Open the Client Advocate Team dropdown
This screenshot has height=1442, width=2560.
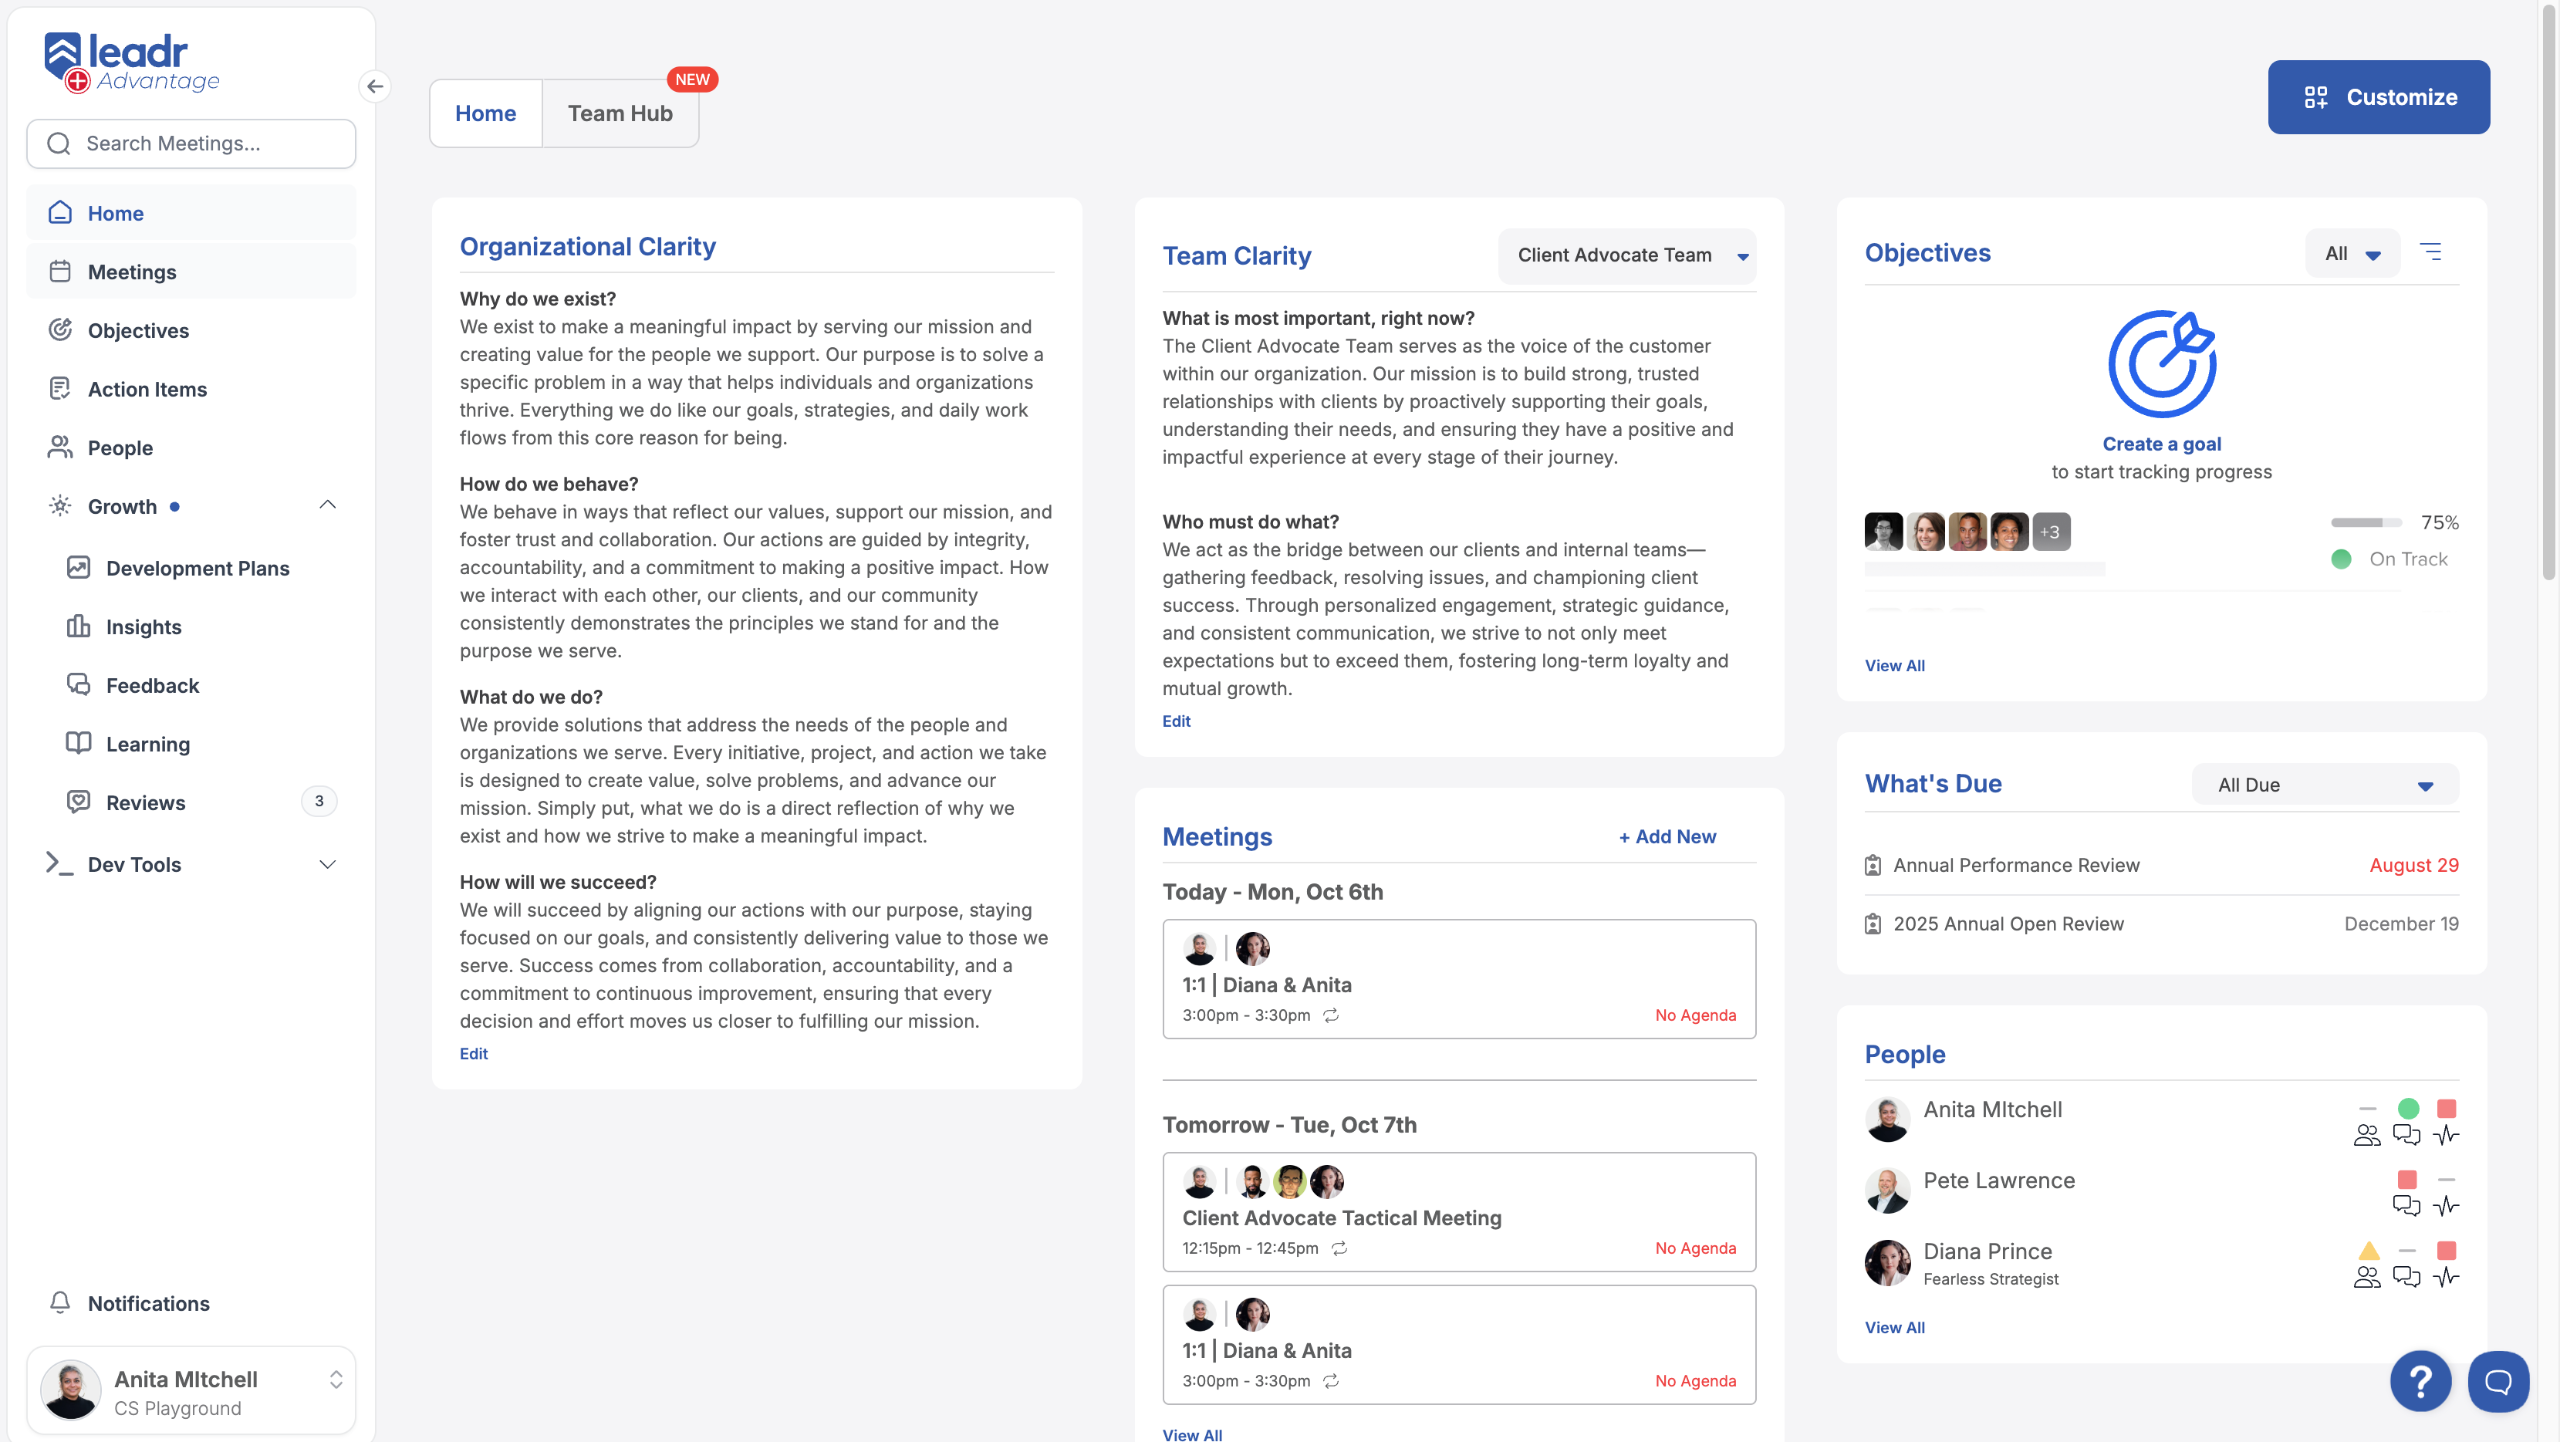tap(1627, 255)
